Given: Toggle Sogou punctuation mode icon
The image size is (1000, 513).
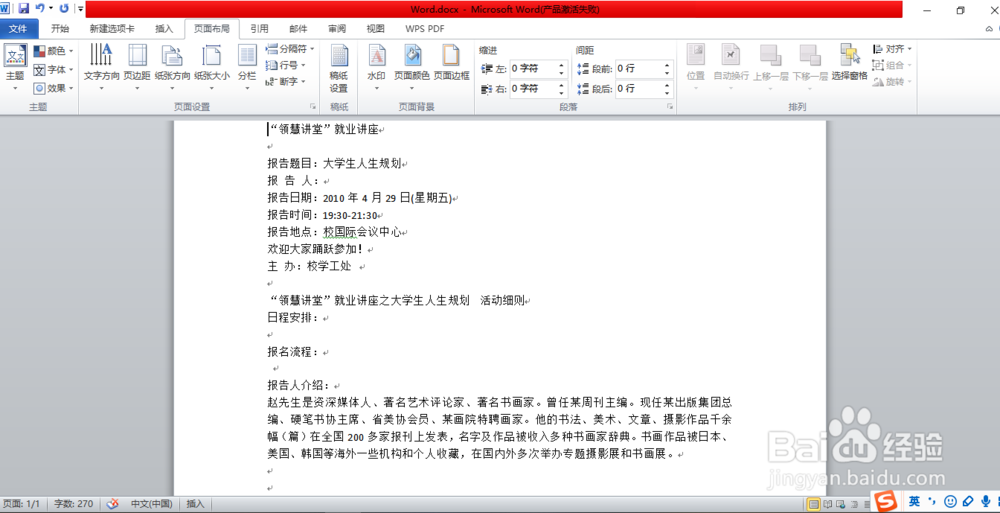Looking at the screenshot, I should click(932, 502).
